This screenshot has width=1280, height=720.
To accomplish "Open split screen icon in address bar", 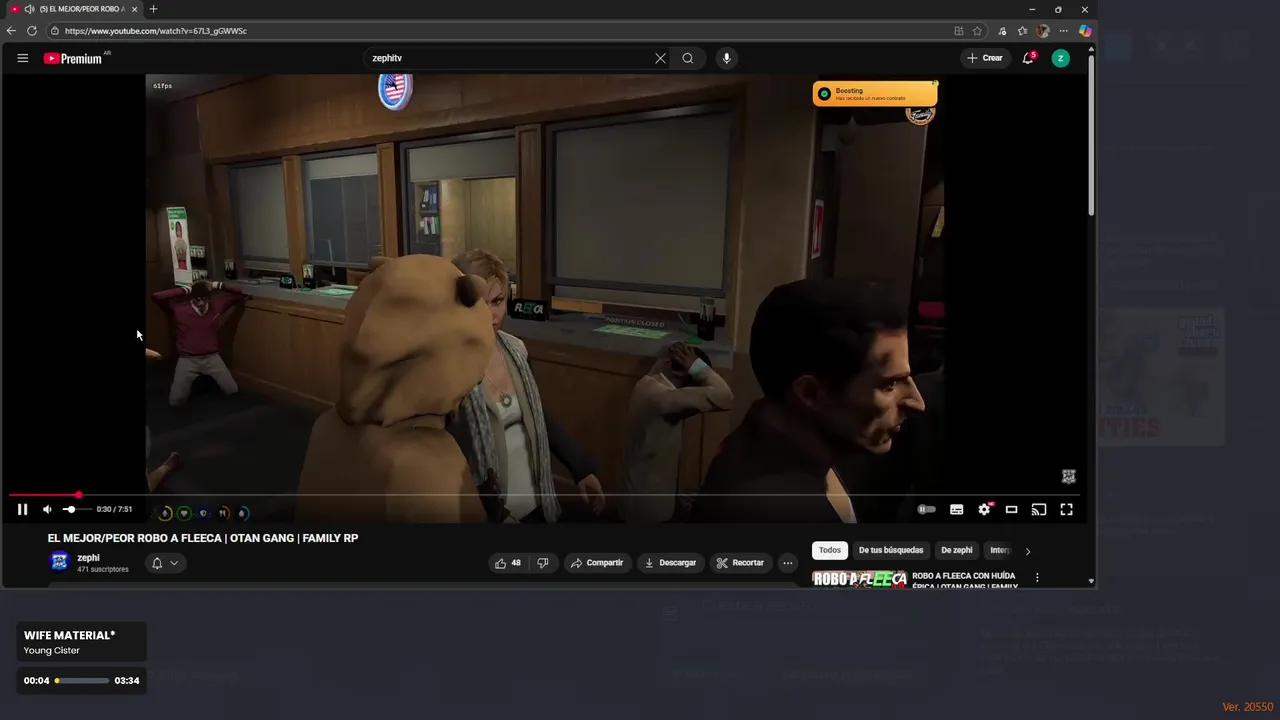I will (959, 31).
